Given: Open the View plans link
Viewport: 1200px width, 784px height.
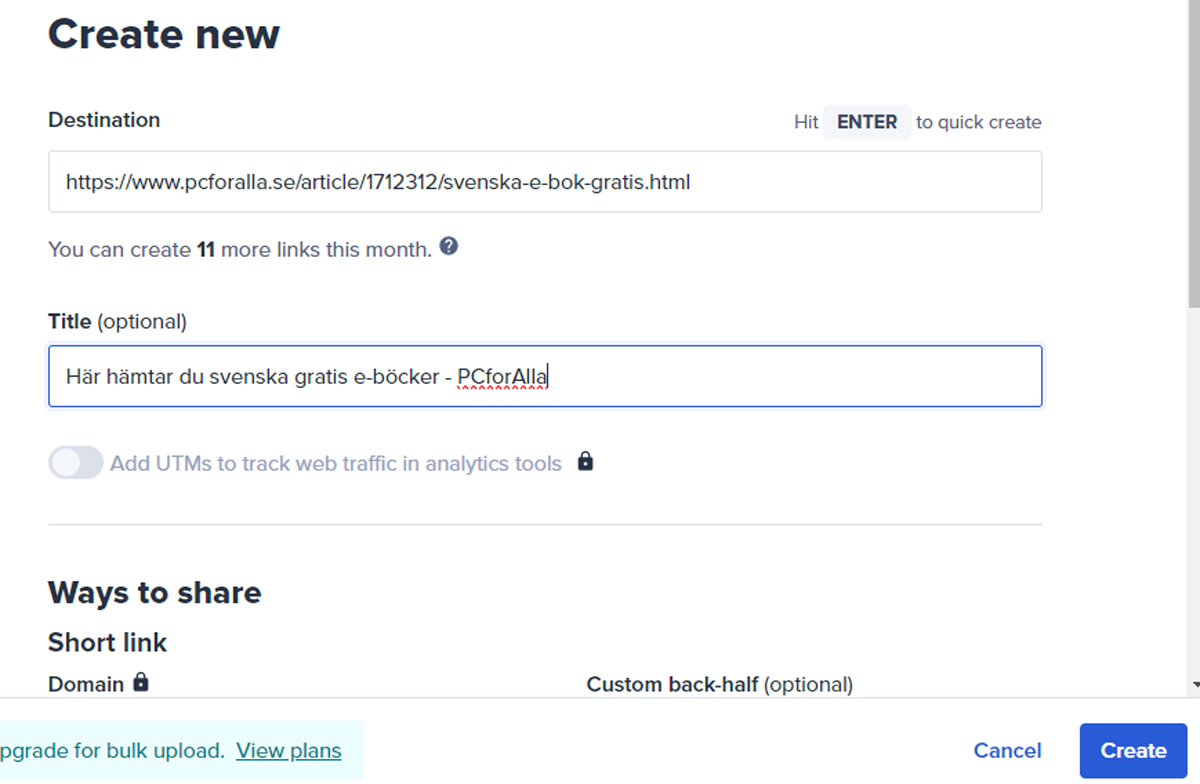Looking at the screenshot, I should click(288, 750).
